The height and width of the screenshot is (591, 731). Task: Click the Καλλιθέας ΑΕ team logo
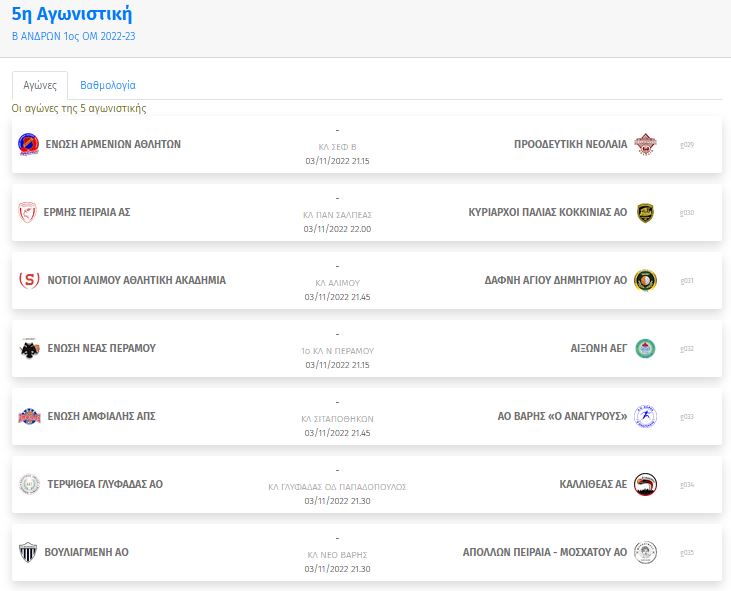646,484
